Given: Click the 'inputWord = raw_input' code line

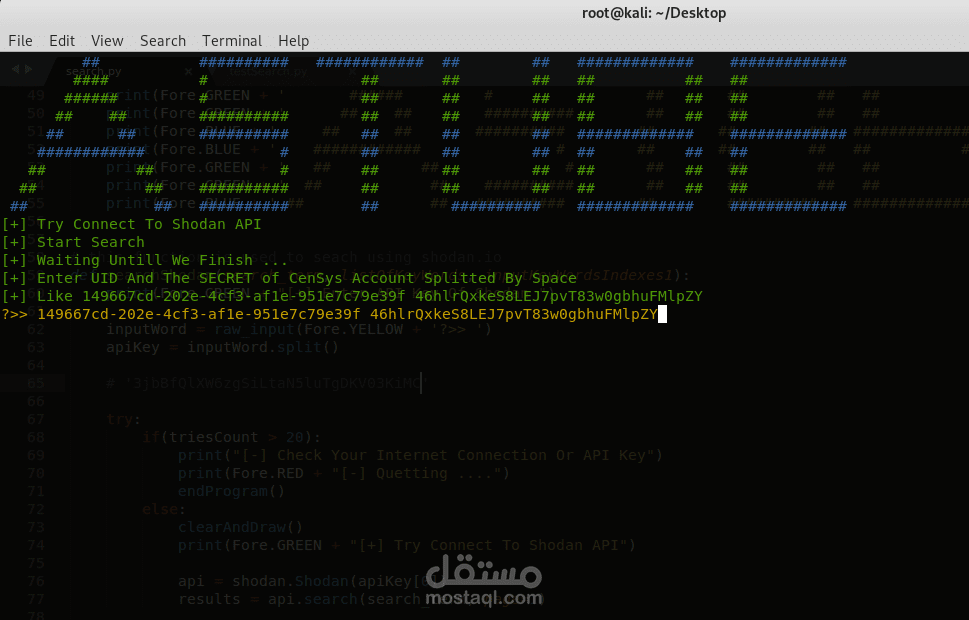Looking at the screenshot, I should (x=299, y=329).
